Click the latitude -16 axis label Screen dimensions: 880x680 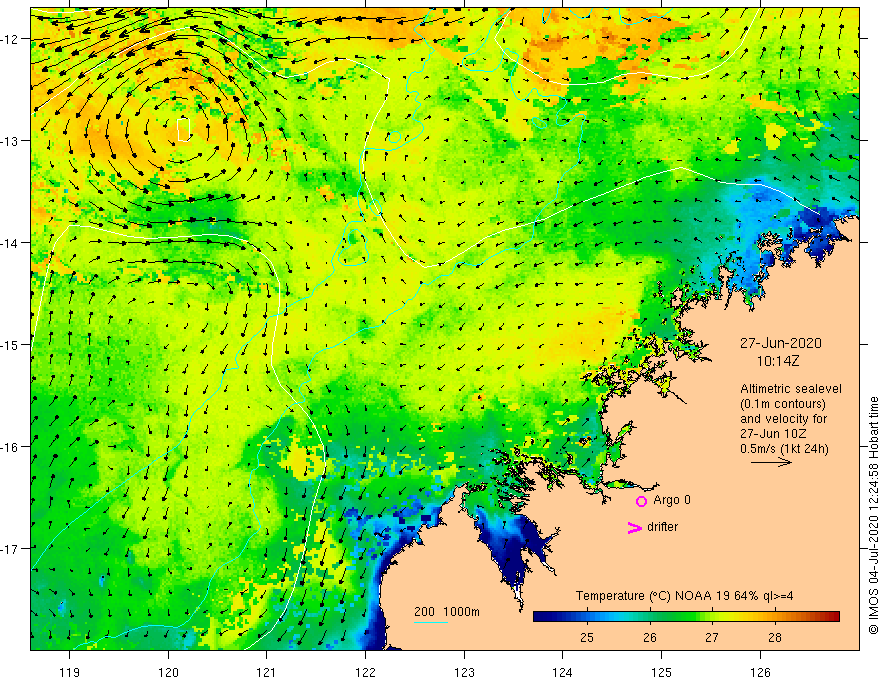click(x=10, y=447)
